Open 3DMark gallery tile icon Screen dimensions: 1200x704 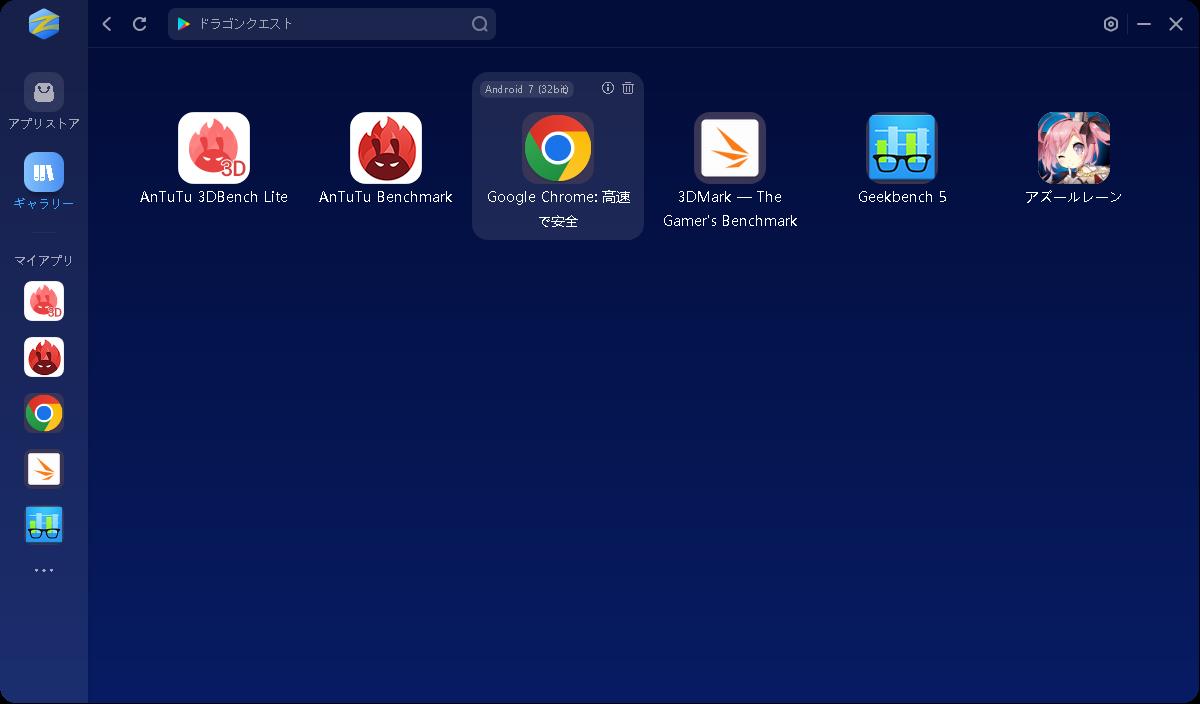tap(730, 148)
